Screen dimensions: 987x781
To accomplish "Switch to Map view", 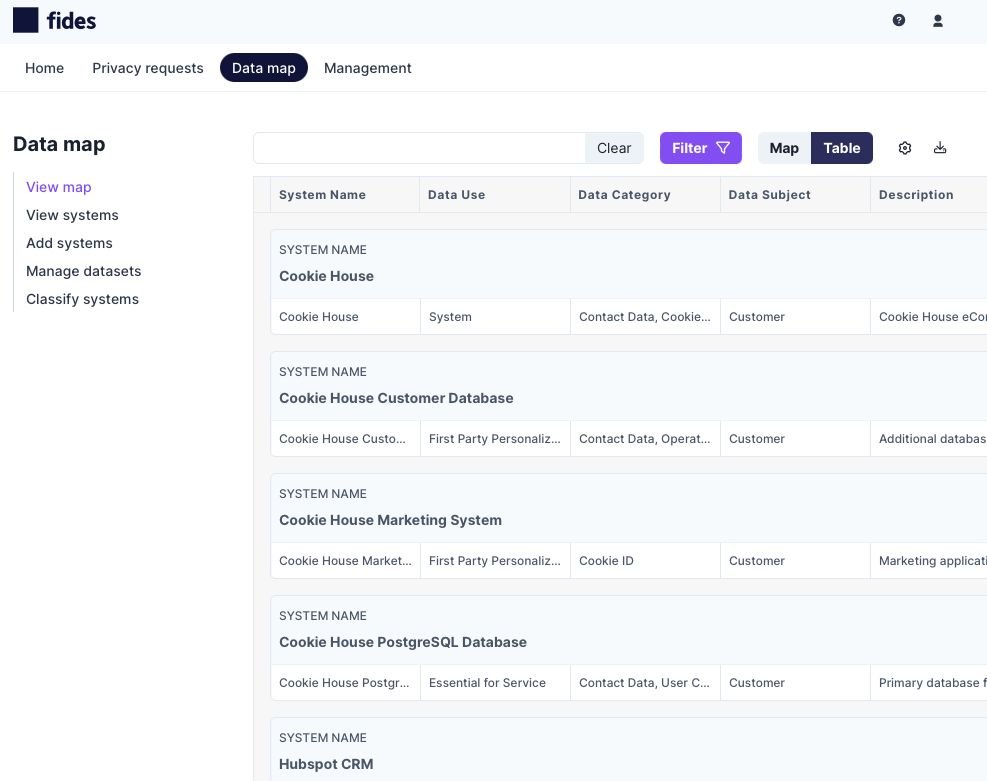I will pos(784,148).
